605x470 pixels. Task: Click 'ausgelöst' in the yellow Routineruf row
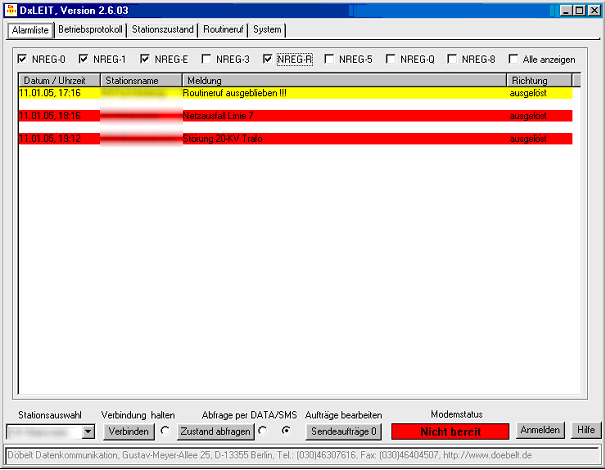click(528, 93)
